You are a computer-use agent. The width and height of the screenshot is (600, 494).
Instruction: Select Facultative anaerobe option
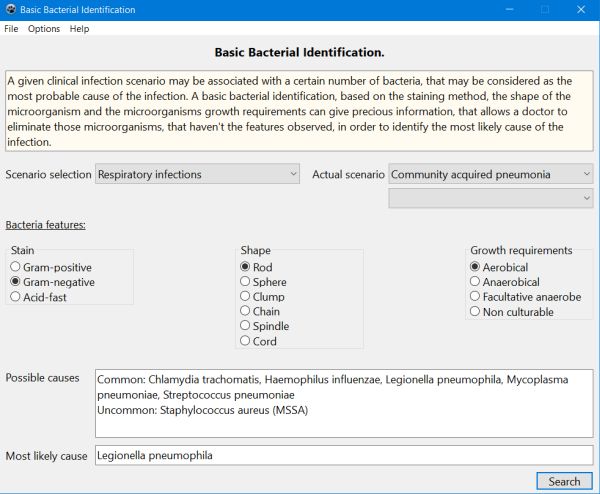tap(525, 297)
